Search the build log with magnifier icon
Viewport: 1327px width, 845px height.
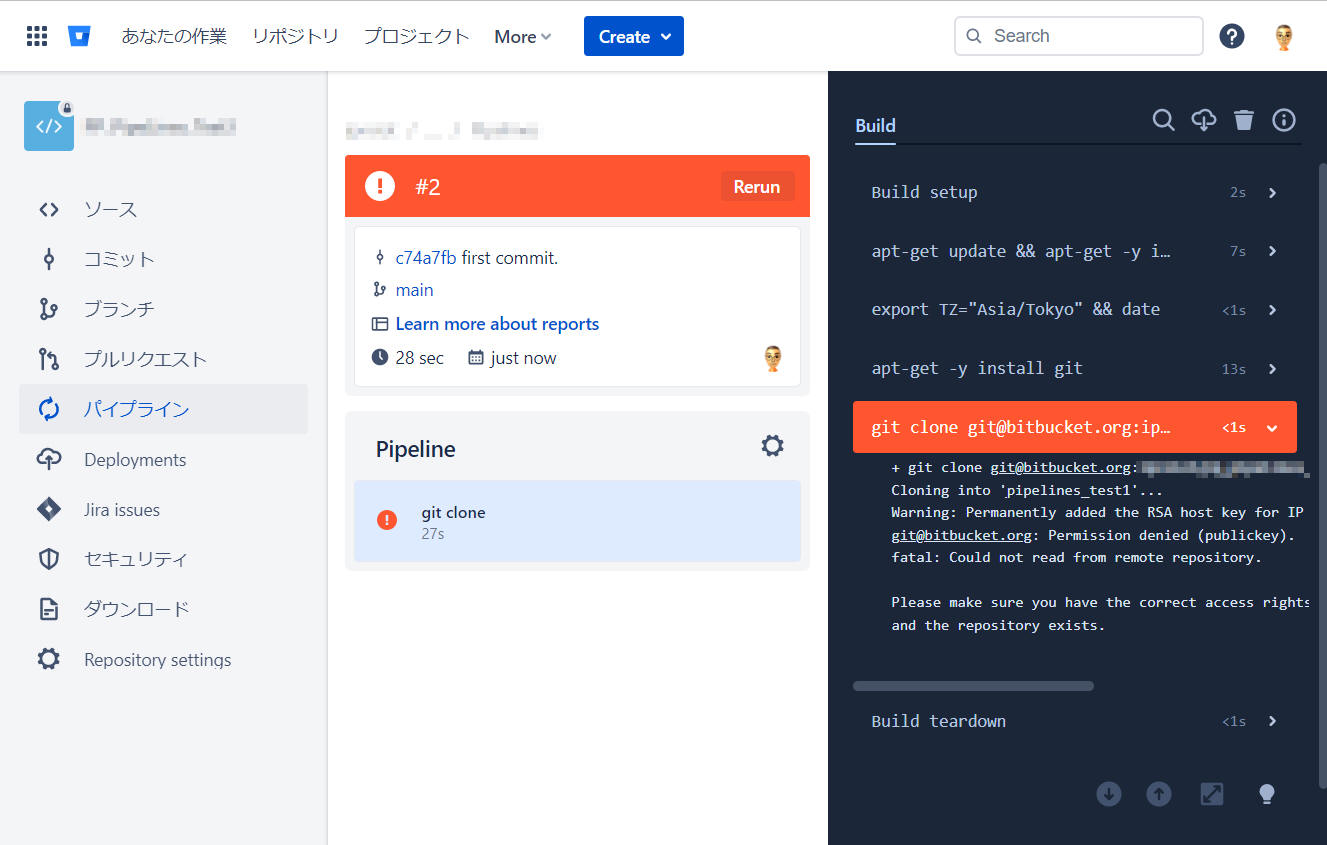(x=1163, y=120)
